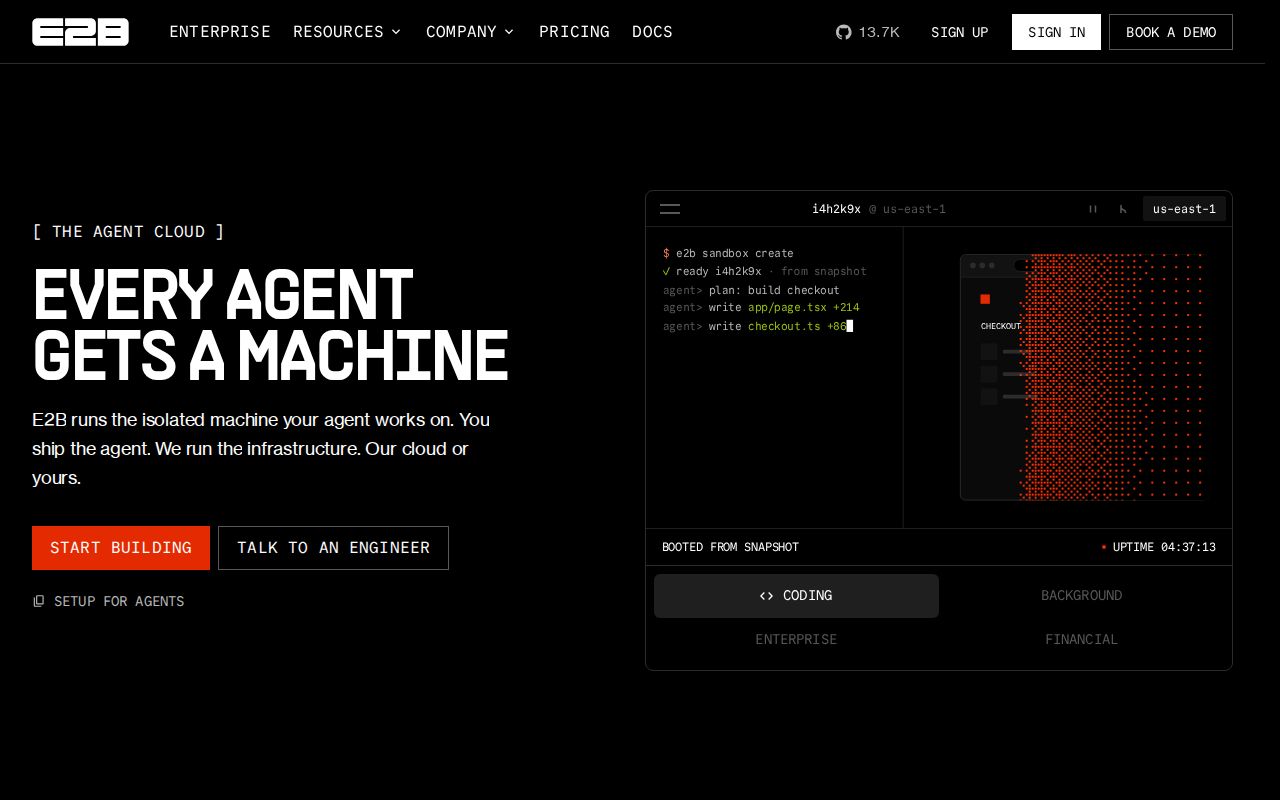Switch to the Background demo tab

[x=1081, y=596]
